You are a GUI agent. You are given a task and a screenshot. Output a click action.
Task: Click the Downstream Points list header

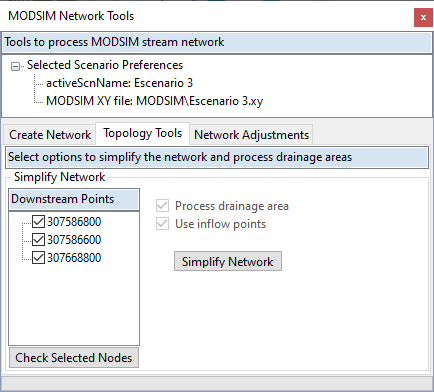point(74,199)
